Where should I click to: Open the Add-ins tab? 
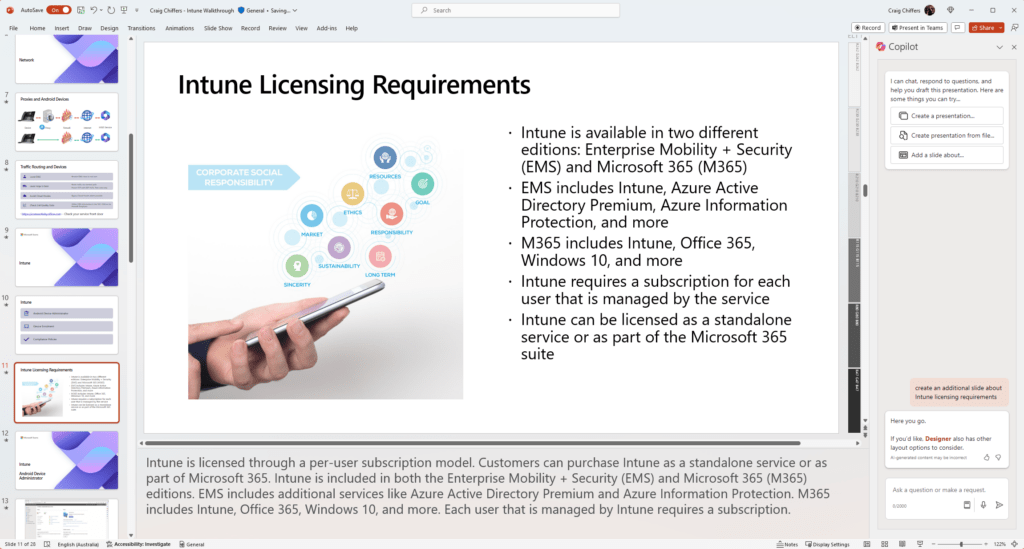[327, 29]
